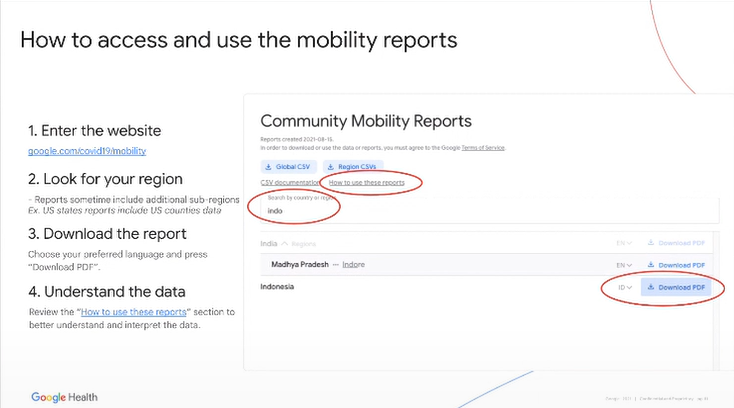Click the slide title 'How to access and use the mobility reports'
Image resolution: width=734 pixels, height=408 pixels.
click(x=239, y=40)
